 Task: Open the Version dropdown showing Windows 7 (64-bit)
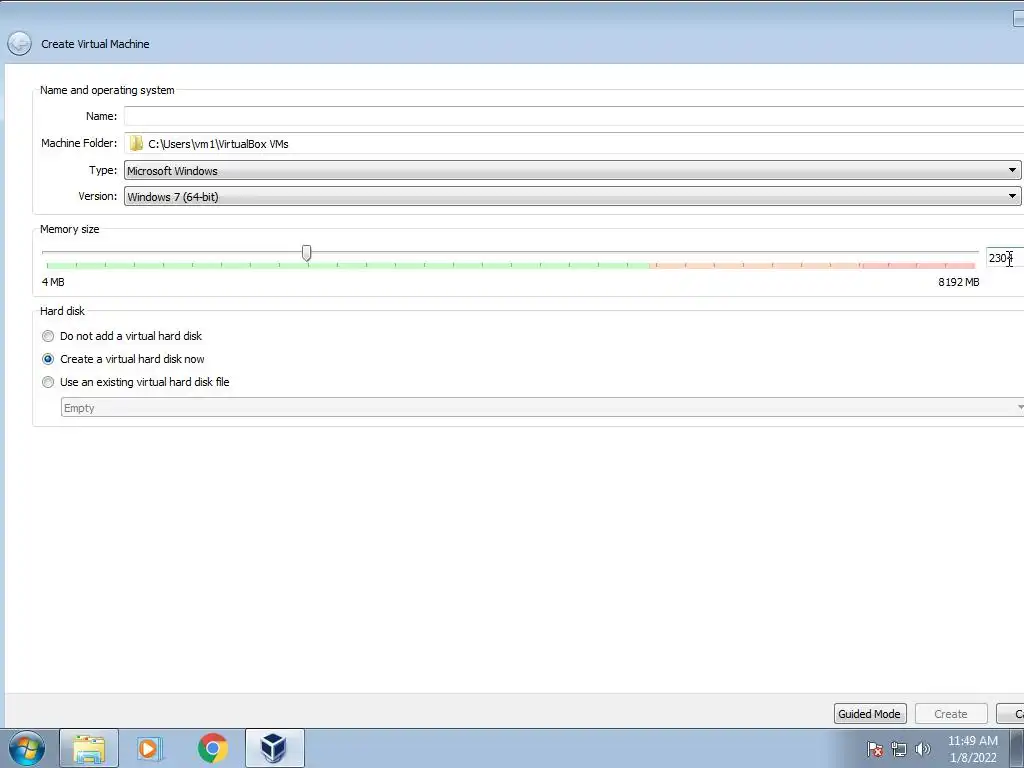tap(573, 197)
